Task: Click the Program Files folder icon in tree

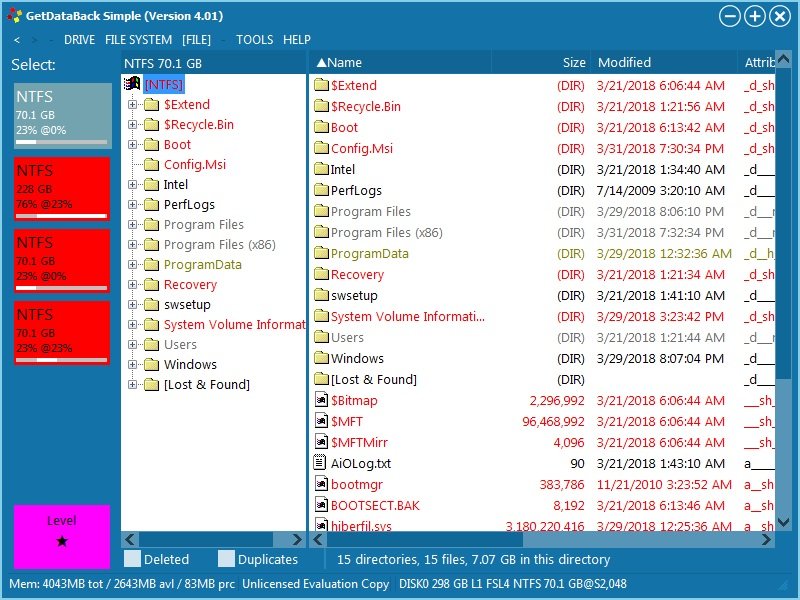Action: [x=152, y=224]
